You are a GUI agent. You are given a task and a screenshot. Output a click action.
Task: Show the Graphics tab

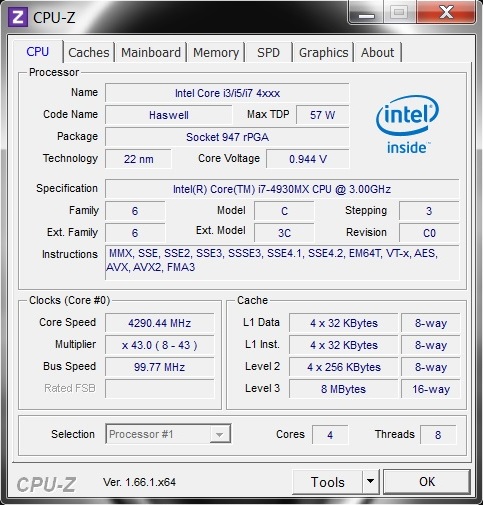[323, 52]
